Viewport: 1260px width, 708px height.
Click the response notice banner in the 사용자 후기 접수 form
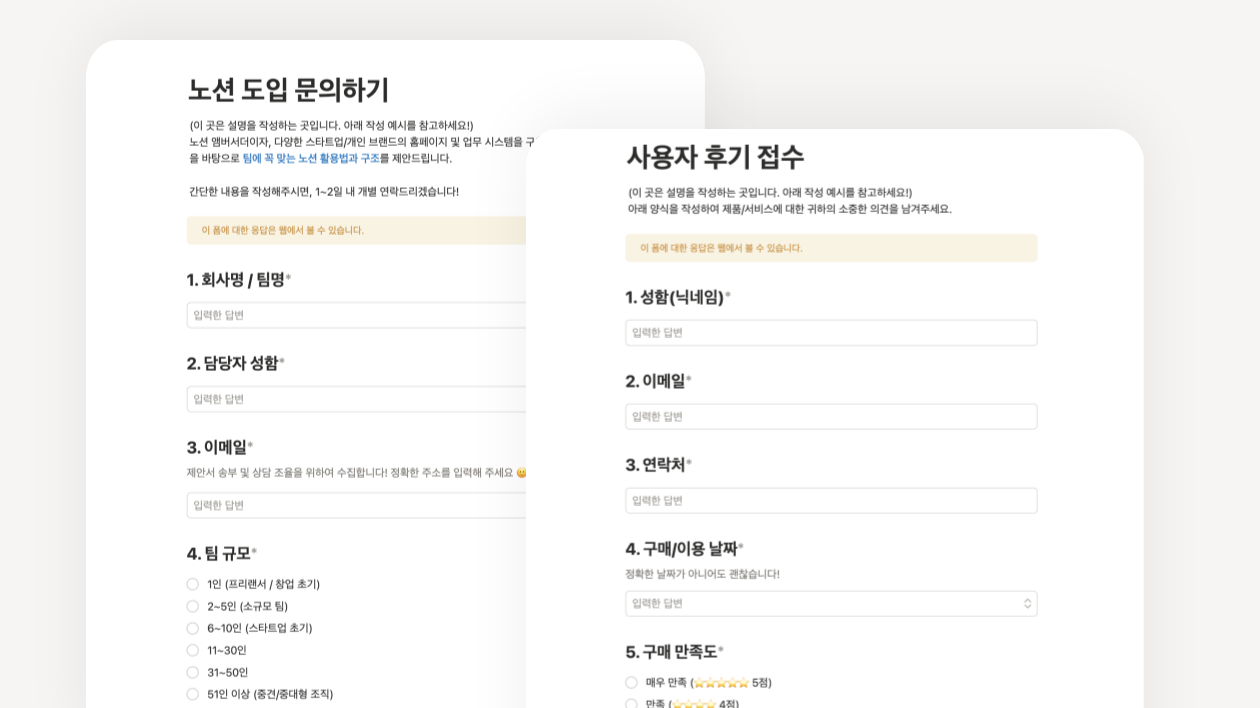tap(830, 248)
